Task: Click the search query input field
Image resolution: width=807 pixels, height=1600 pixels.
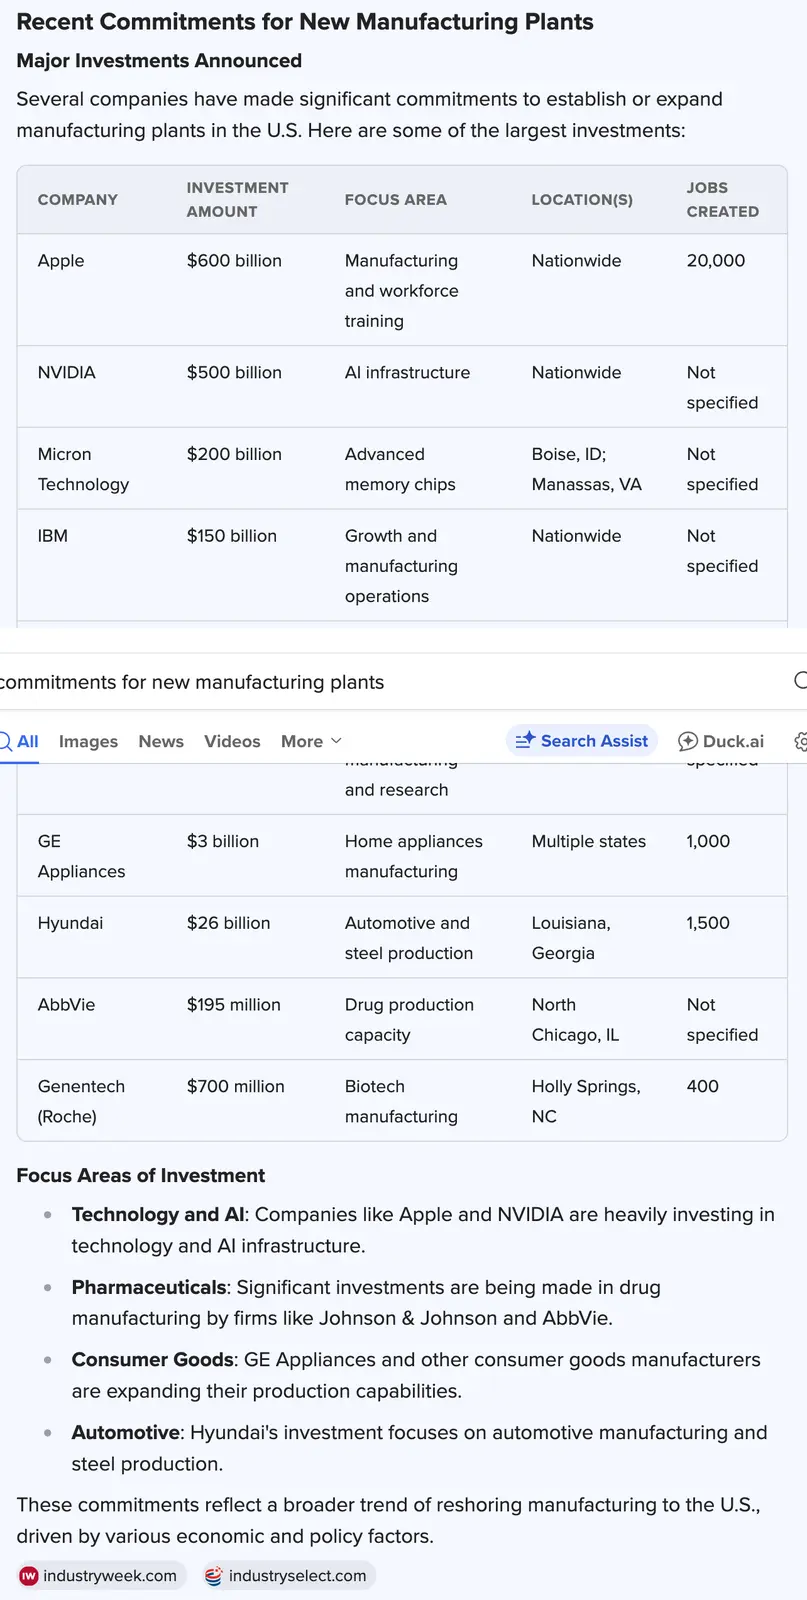Action: (380, 682)
